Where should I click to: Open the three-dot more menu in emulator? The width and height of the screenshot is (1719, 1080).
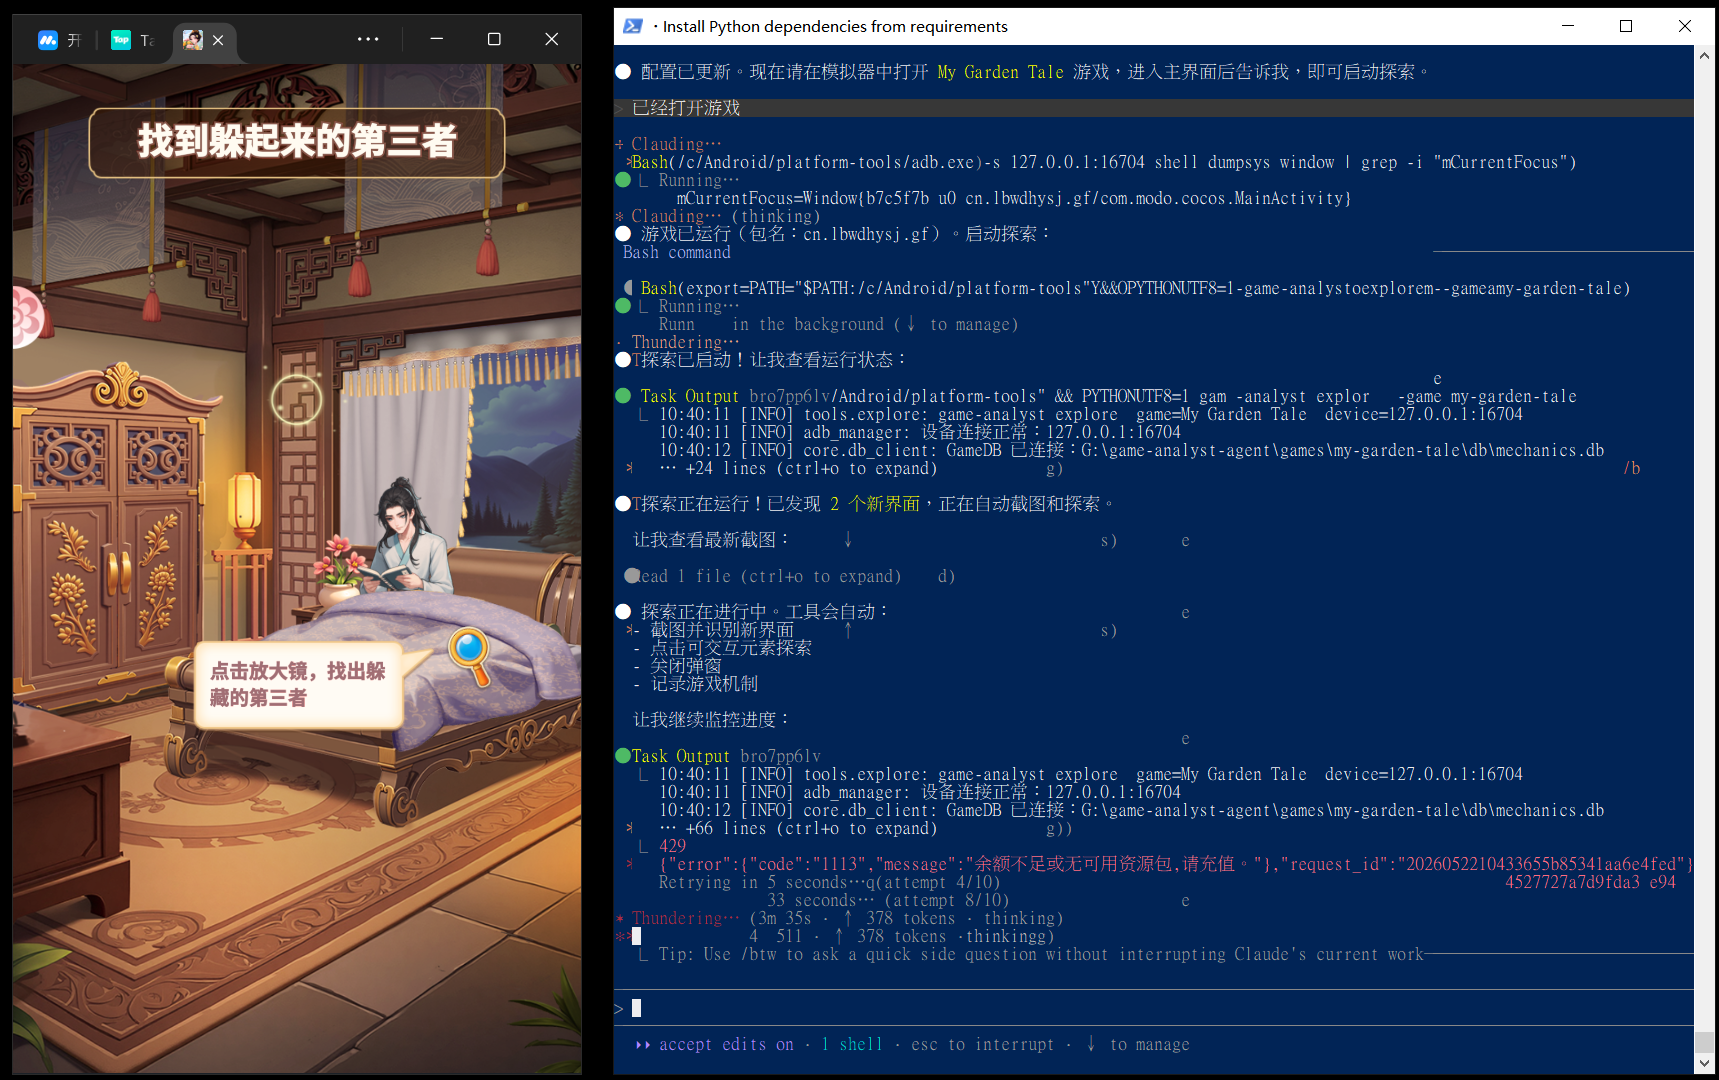[368, 39]
